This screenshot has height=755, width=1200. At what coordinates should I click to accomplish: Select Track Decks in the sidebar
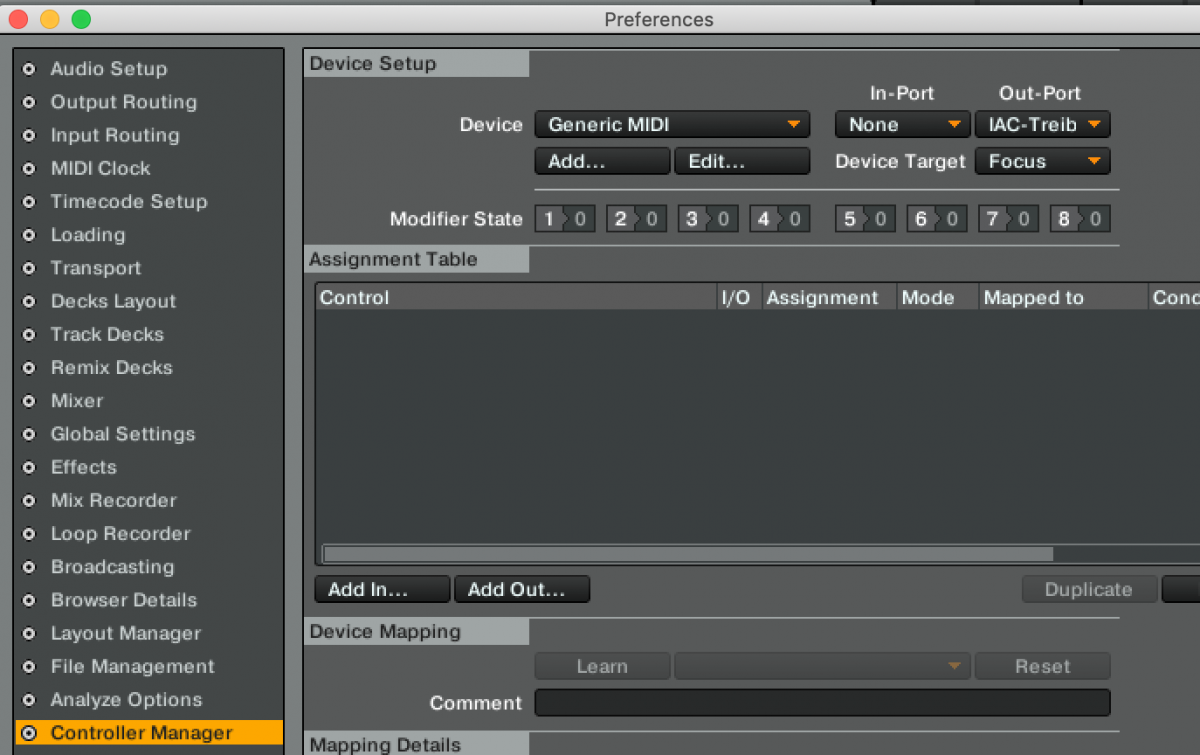coord(106,334)
